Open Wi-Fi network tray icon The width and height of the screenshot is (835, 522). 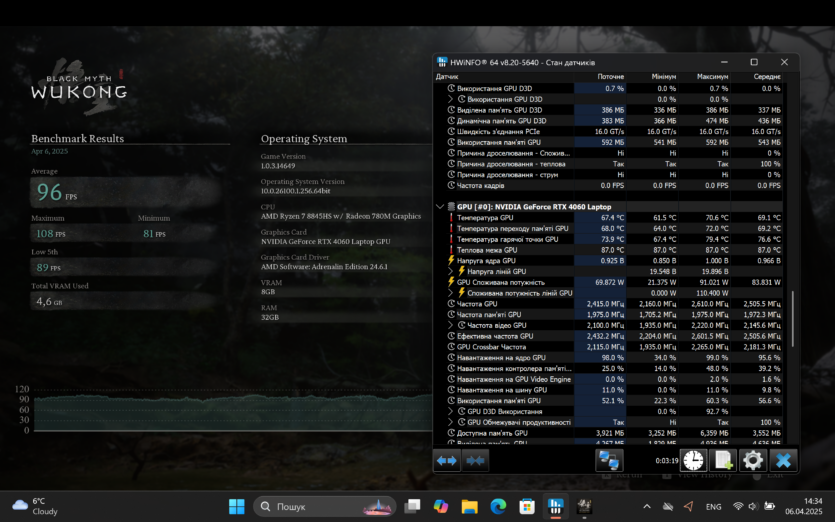[738, 507]
